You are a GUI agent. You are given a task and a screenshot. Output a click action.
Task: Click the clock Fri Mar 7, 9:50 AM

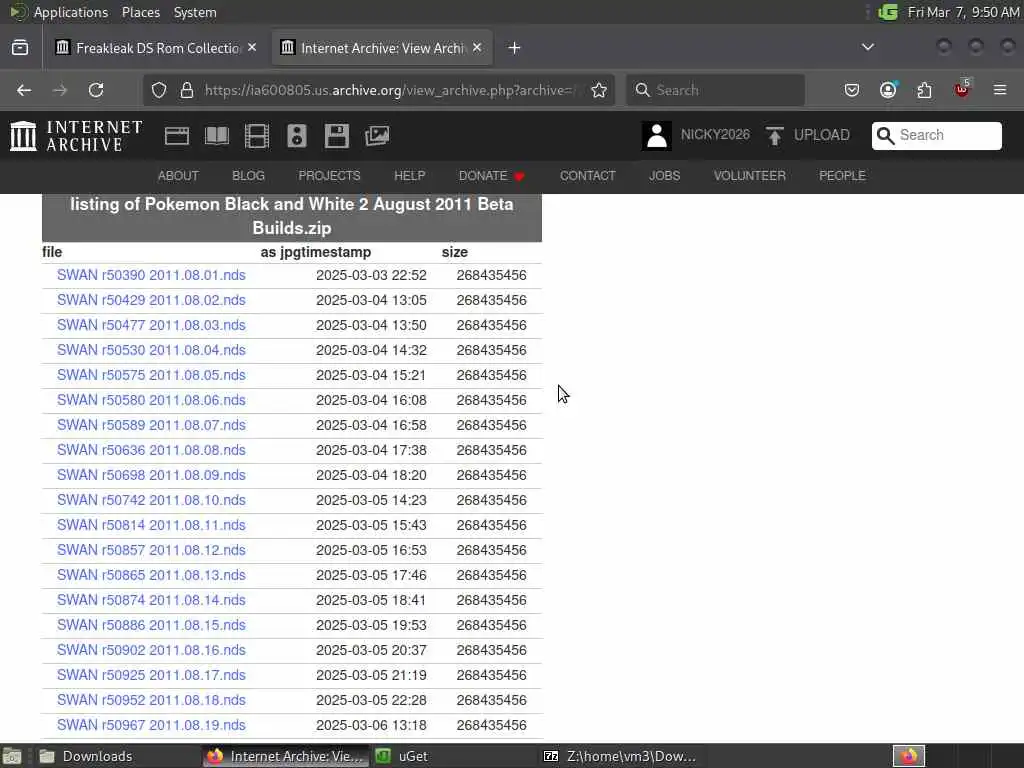[x=963, y=12]
